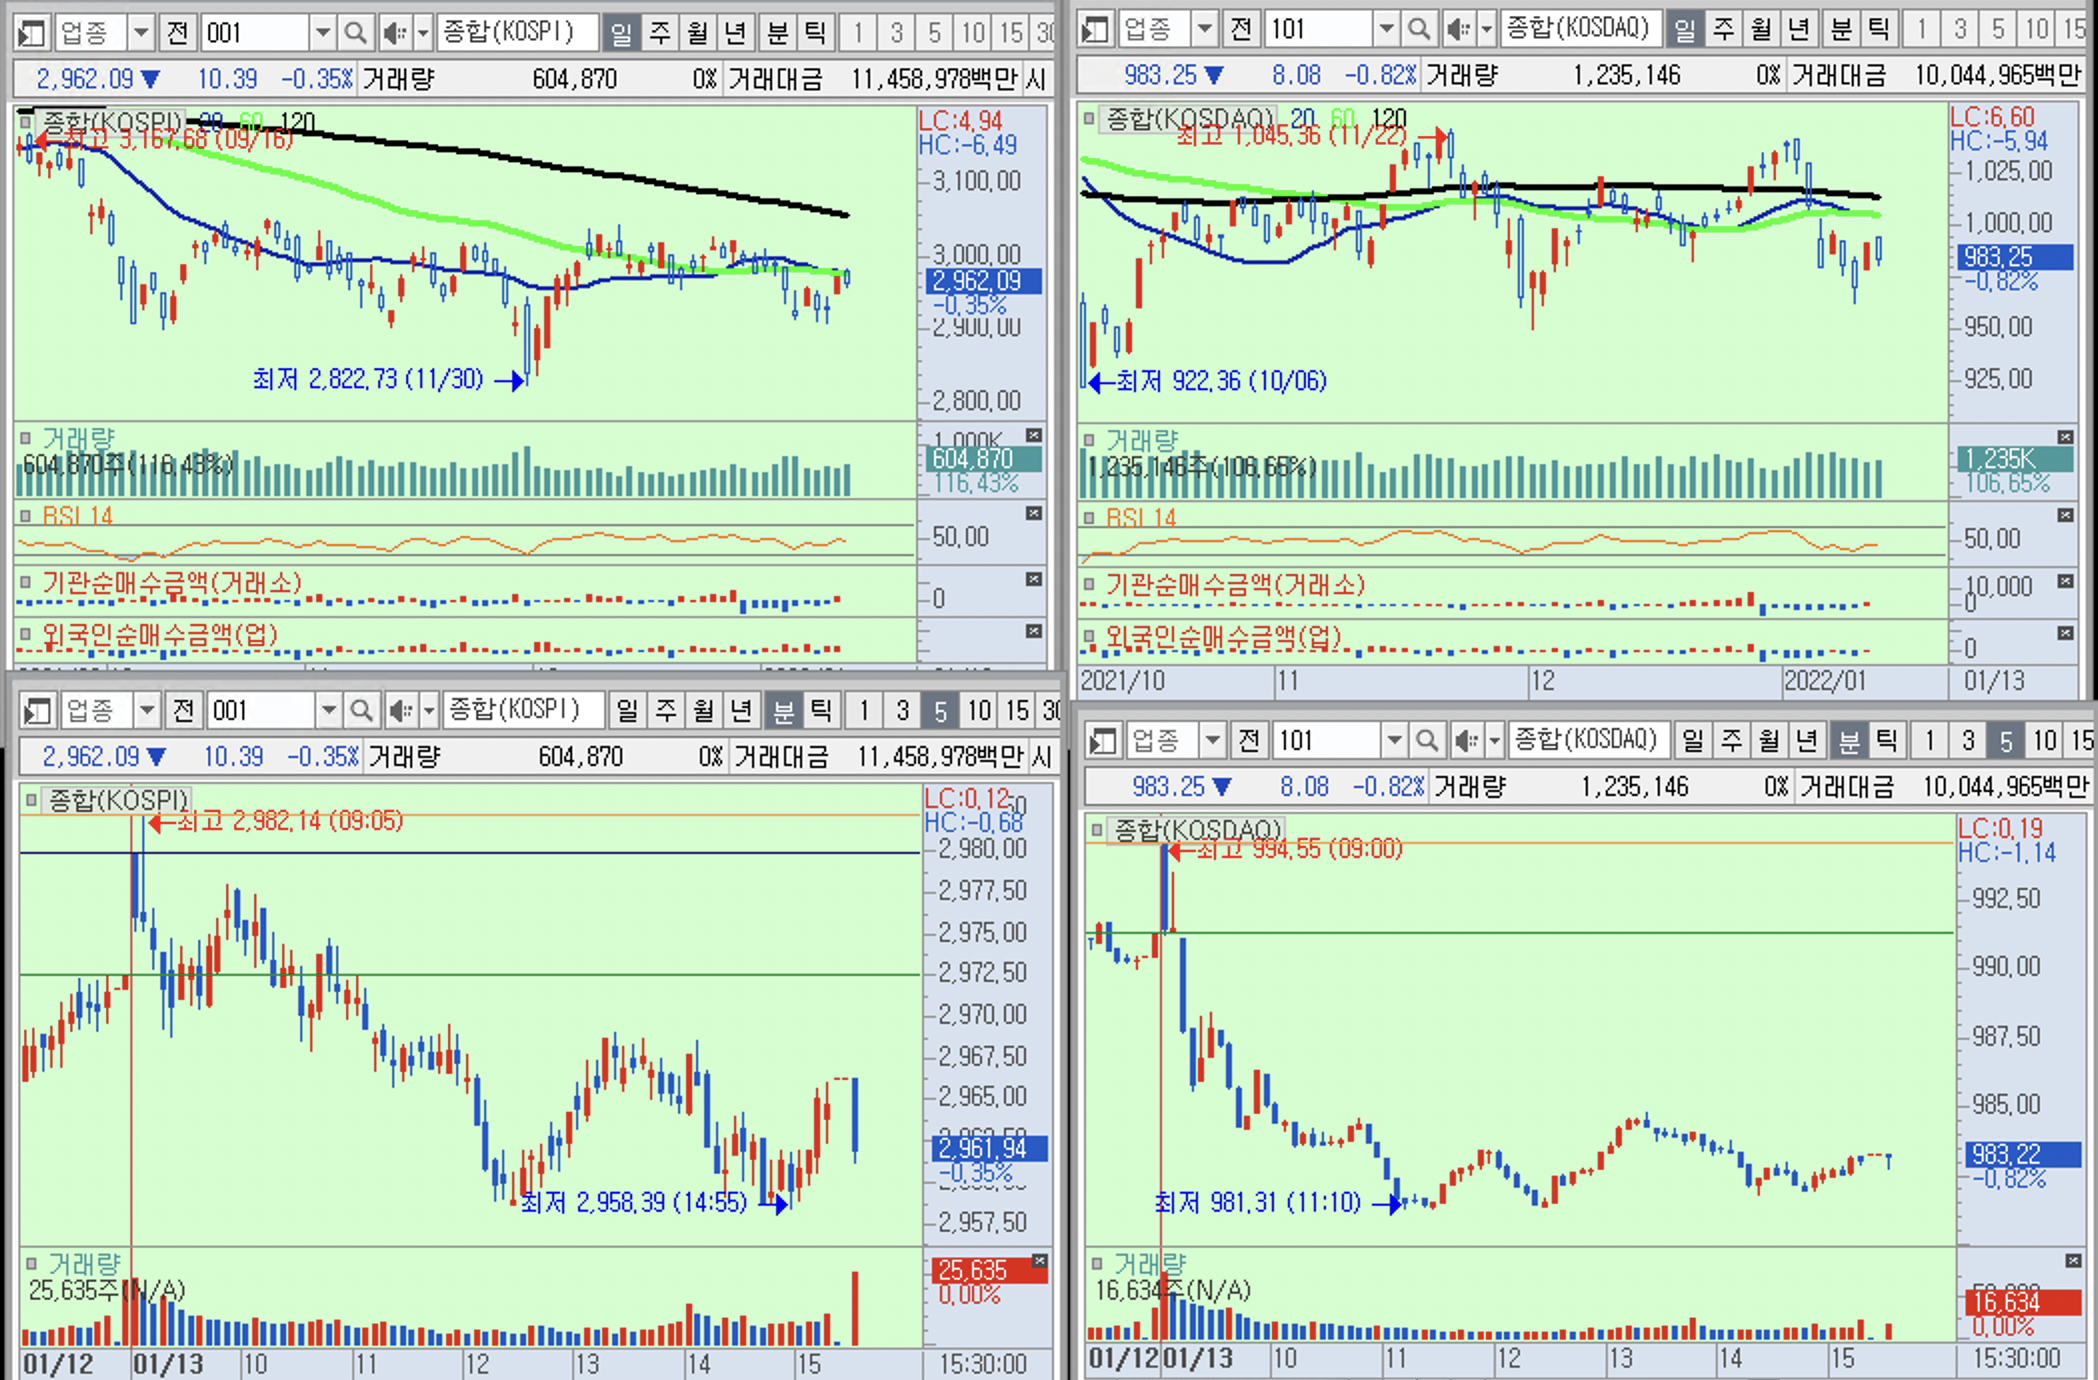The width and height of the screenshot is (2098, 1380).
Task: Toggle 기관순매수금액 indicator box in top-left chart
Action: [x=25, y=583]
